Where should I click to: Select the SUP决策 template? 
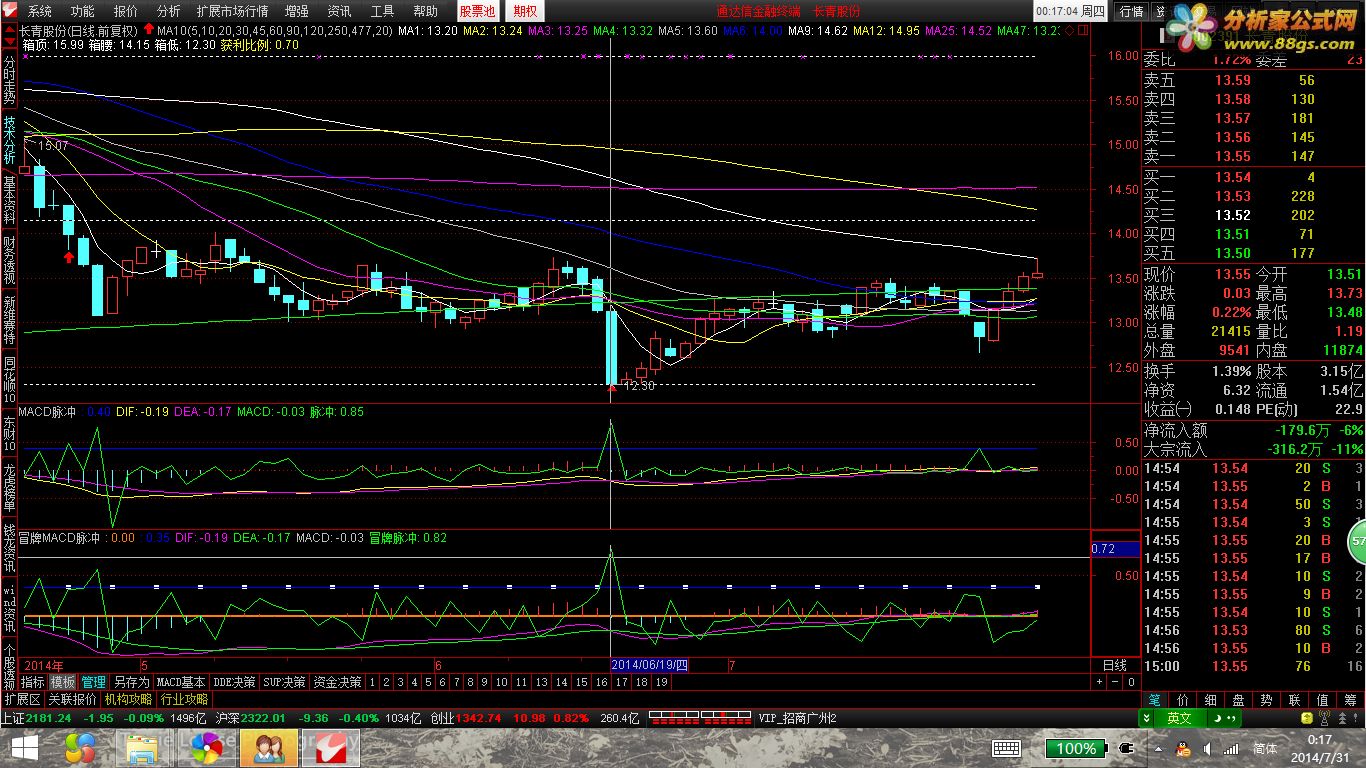tap(285, 682)
